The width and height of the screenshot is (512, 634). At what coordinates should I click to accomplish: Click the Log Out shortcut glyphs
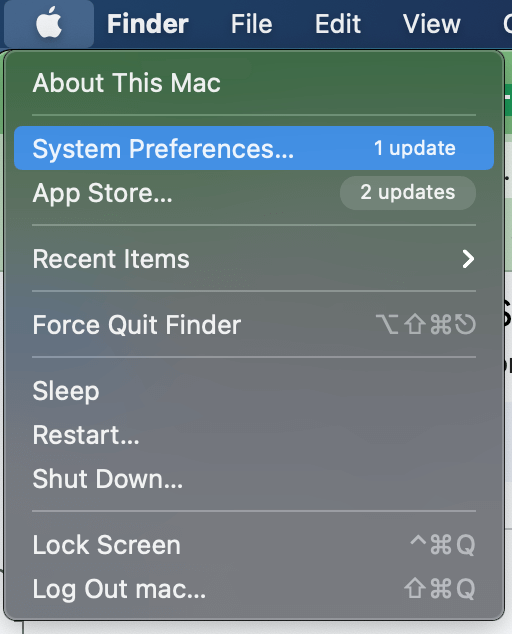tap(440, 589)
